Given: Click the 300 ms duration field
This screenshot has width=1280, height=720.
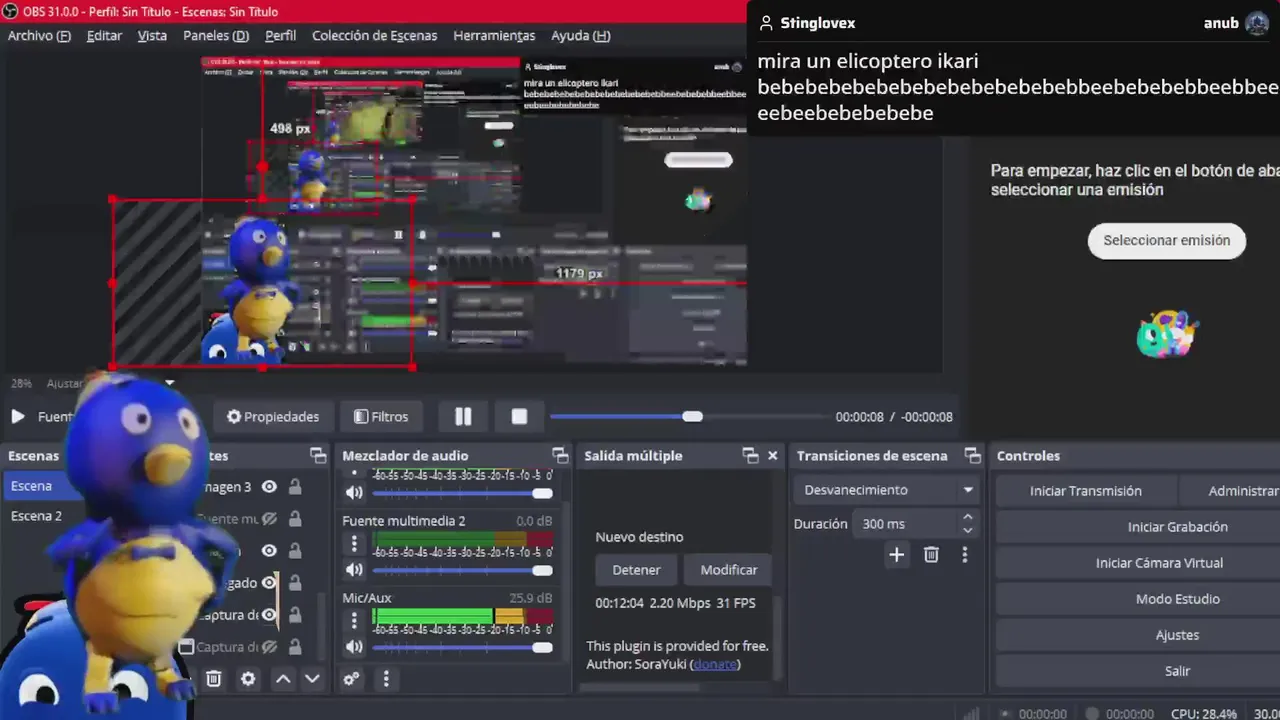Looking at the screenshot, I should tap(905, 524).
